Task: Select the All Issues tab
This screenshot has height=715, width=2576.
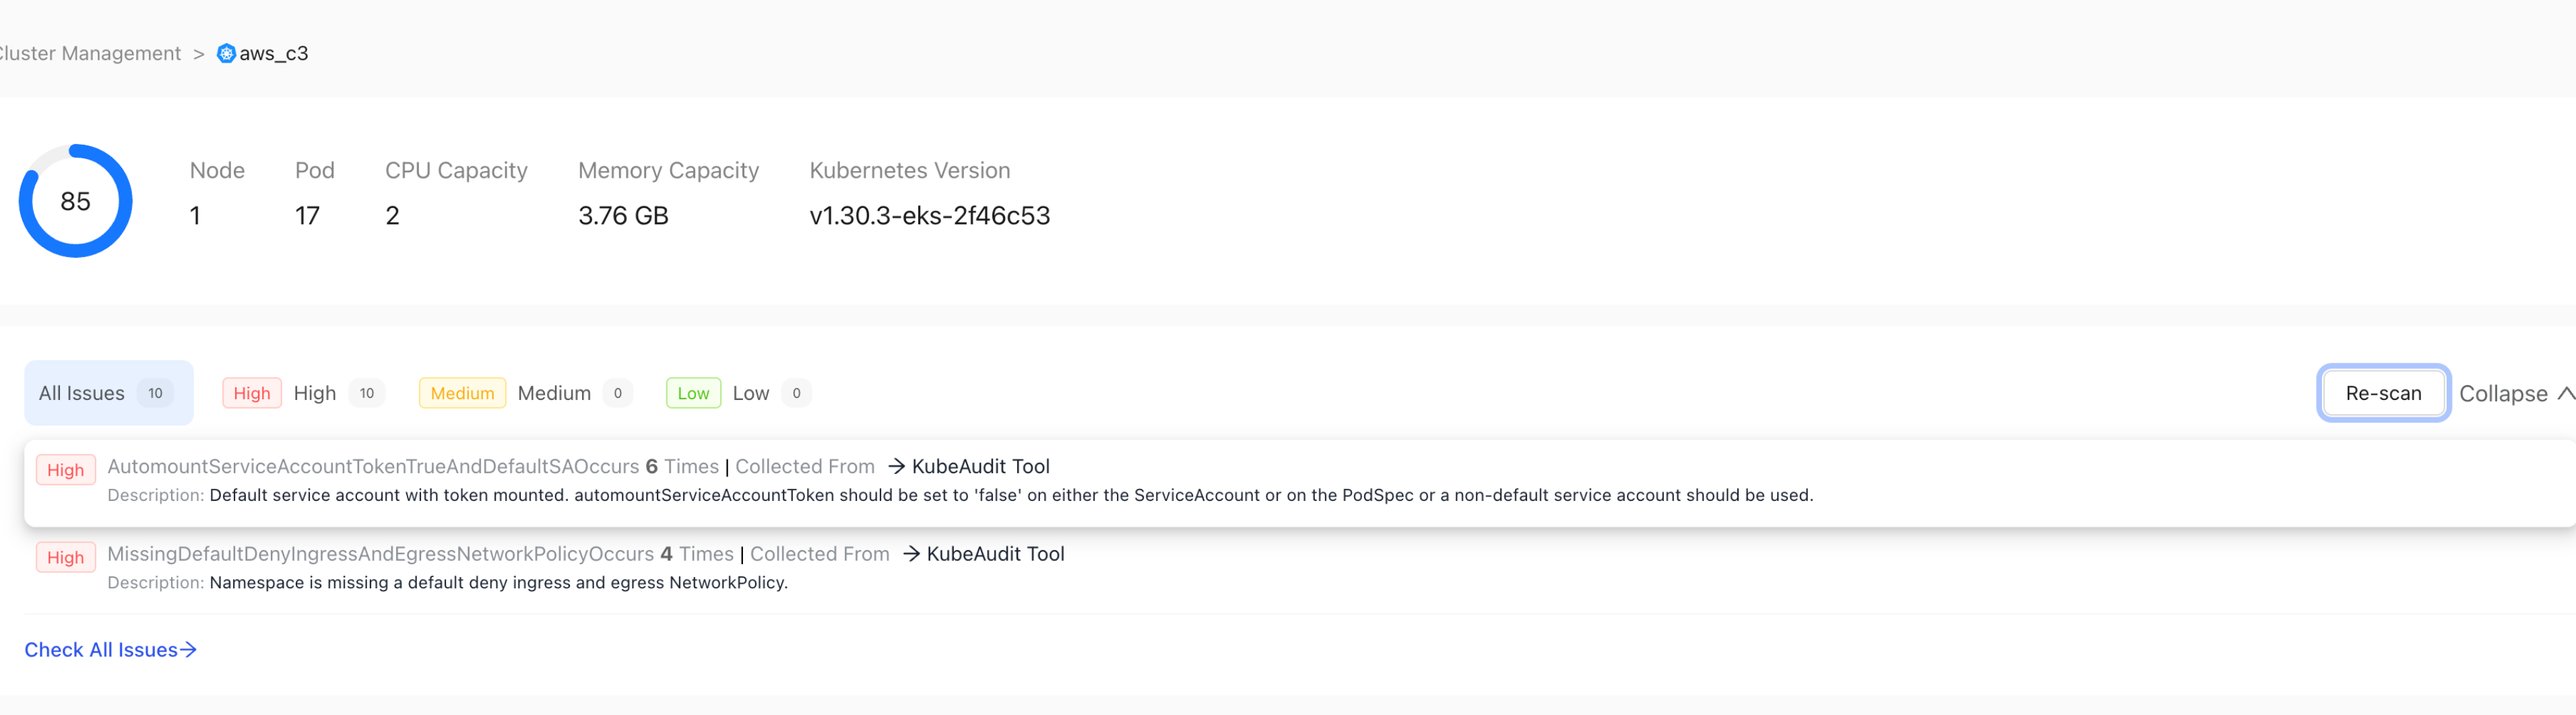Action: pyautogui.click(x=108, y=393)
